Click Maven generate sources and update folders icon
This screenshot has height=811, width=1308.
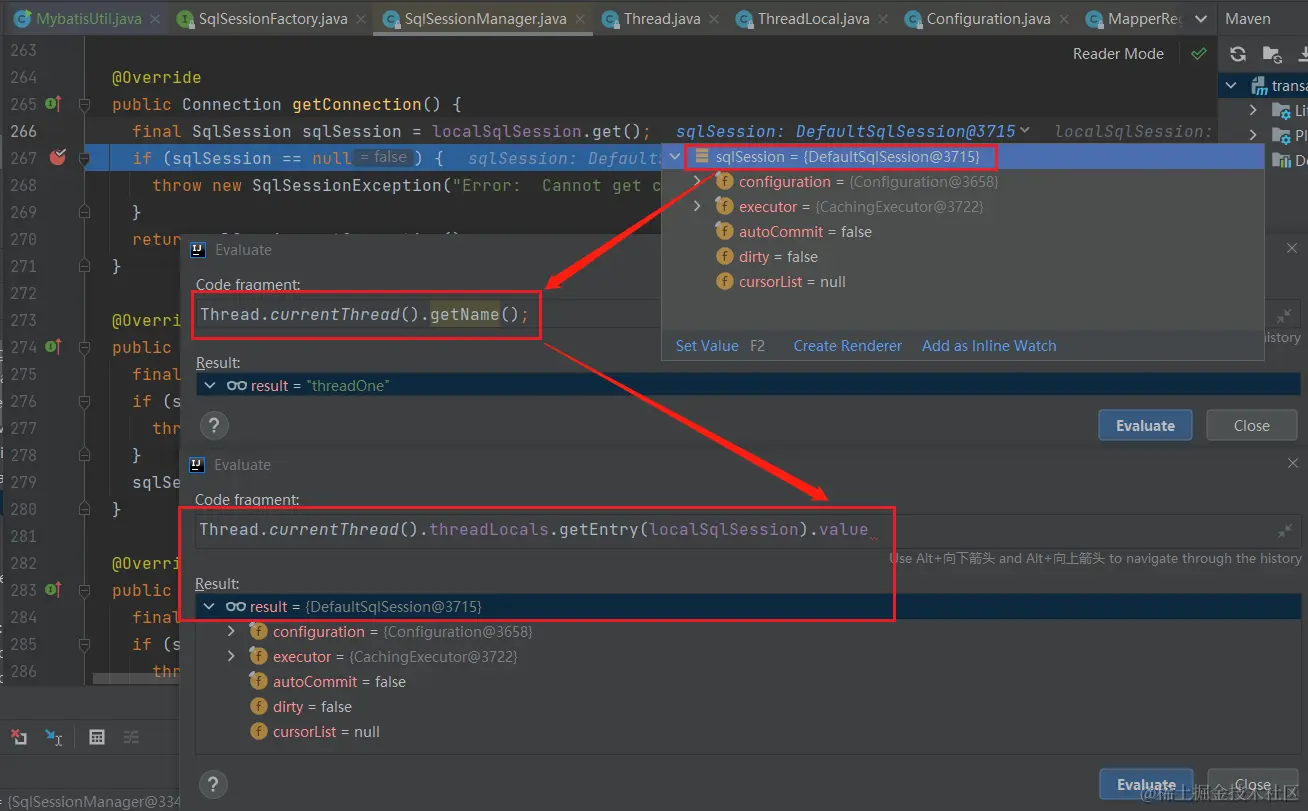(x=1271, y=54)
